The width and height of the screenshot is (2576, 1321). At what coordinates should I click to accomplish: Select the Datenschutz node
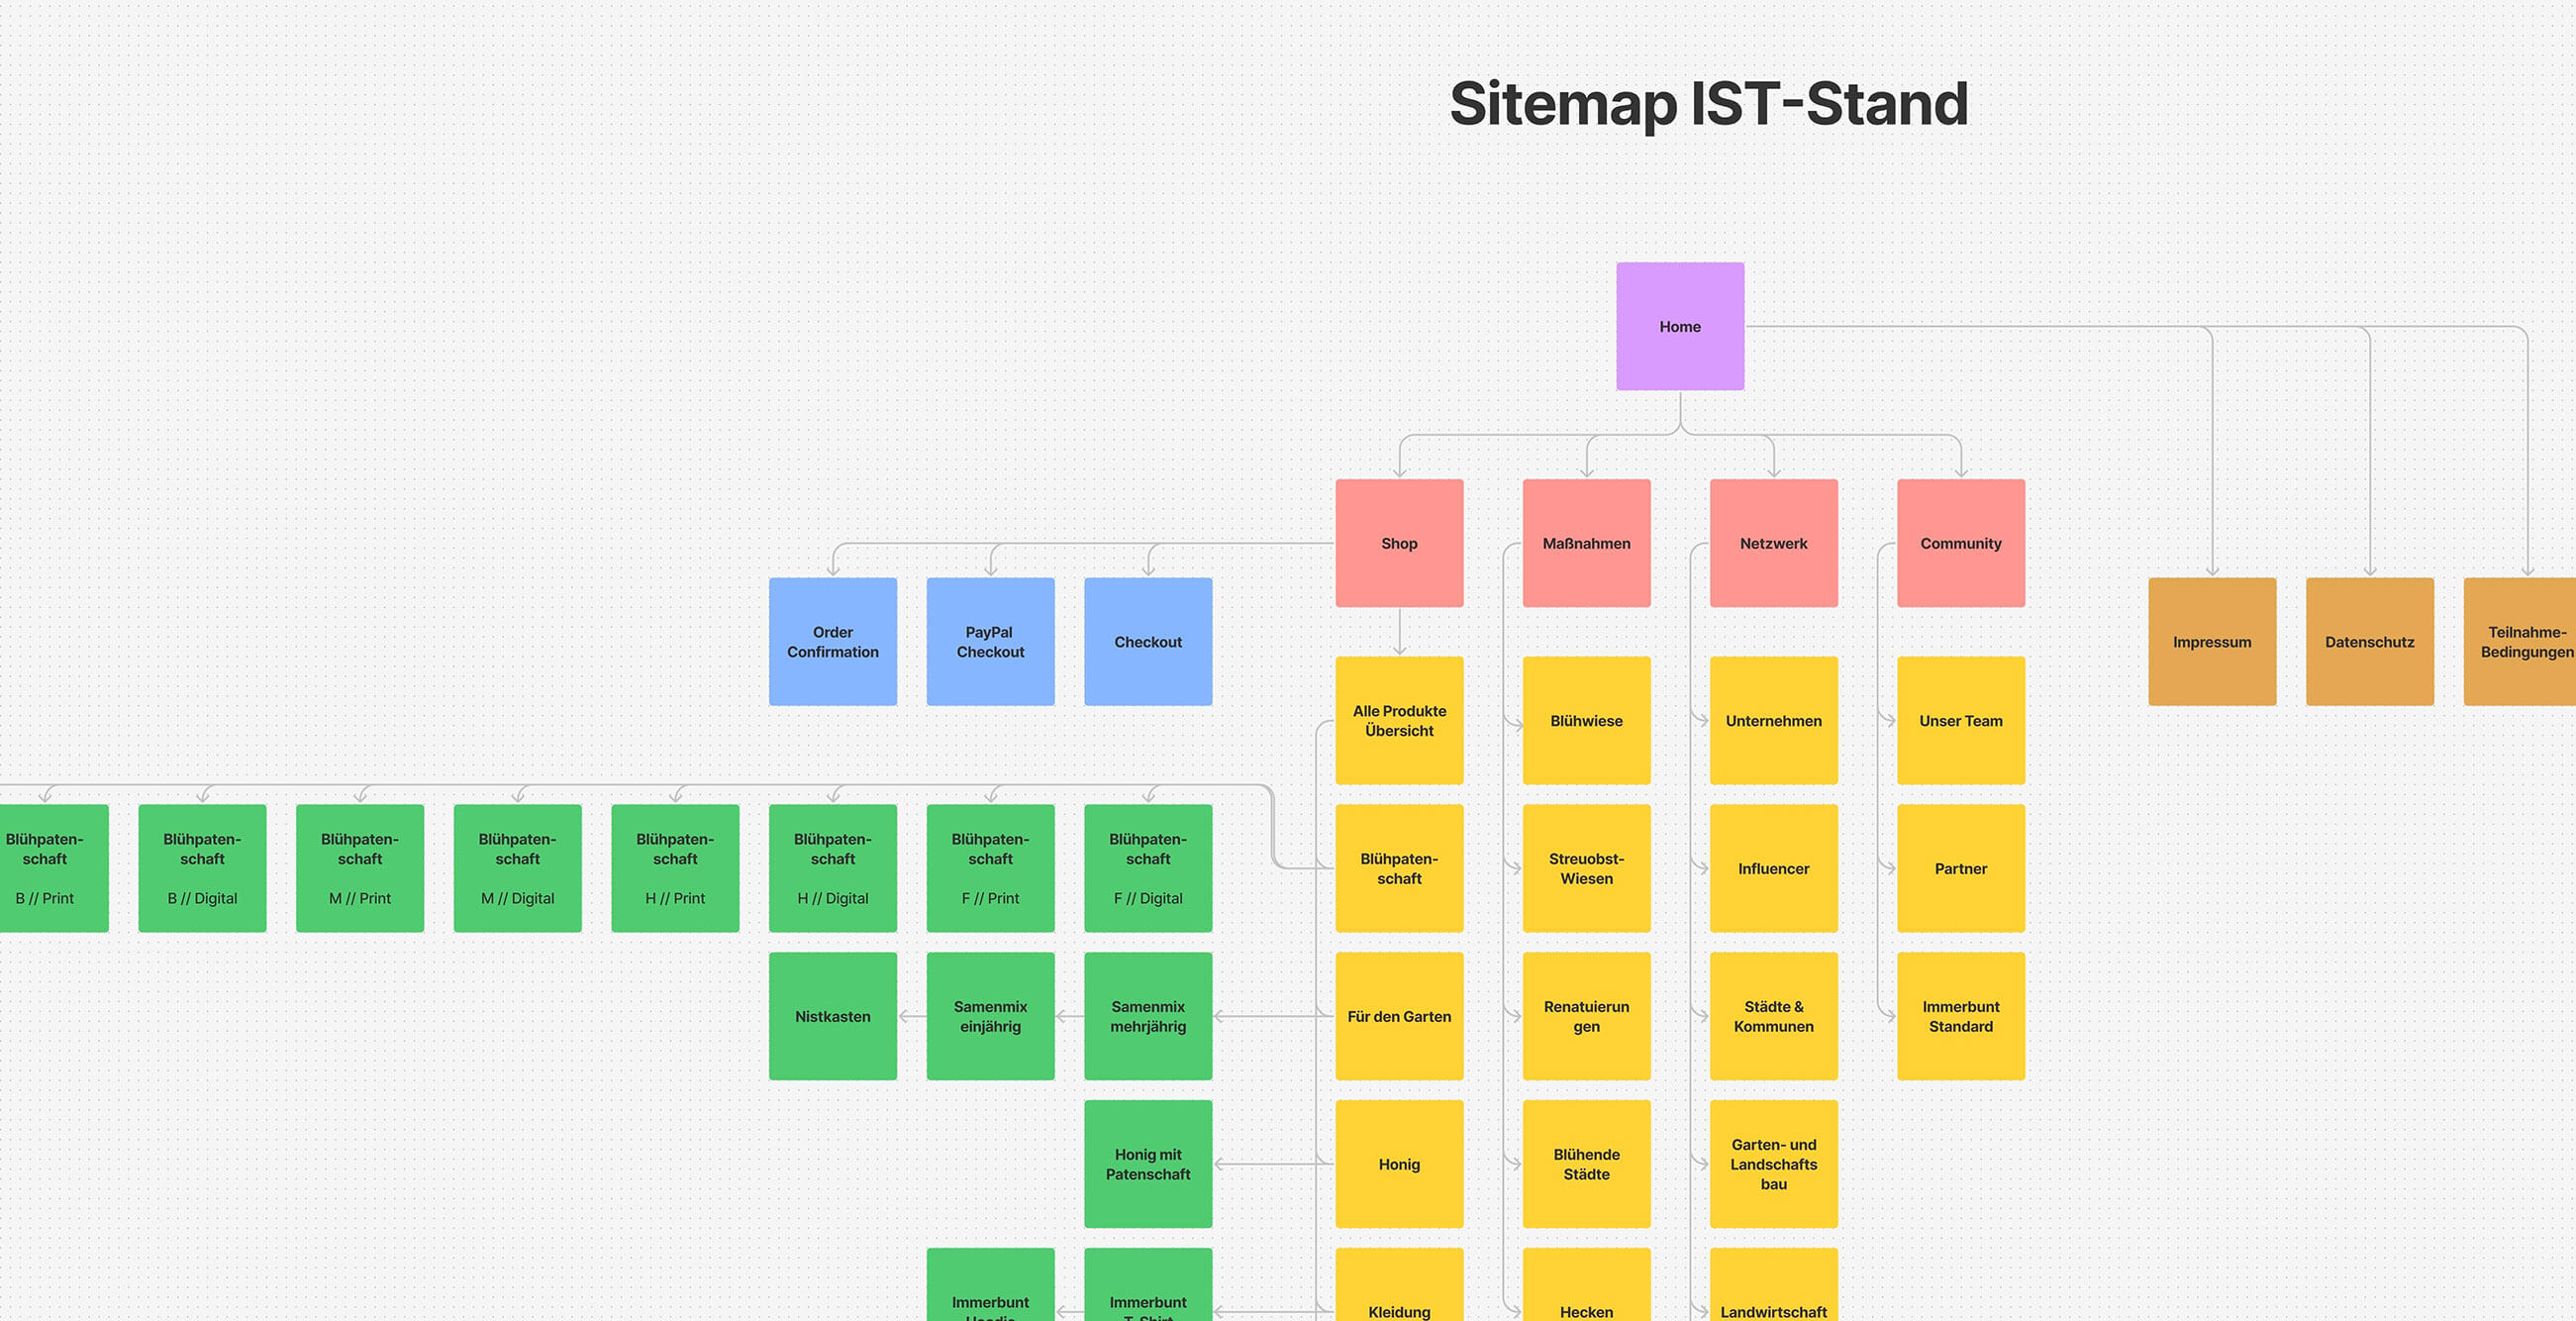pyautogui.click(x=2370, y=642)
